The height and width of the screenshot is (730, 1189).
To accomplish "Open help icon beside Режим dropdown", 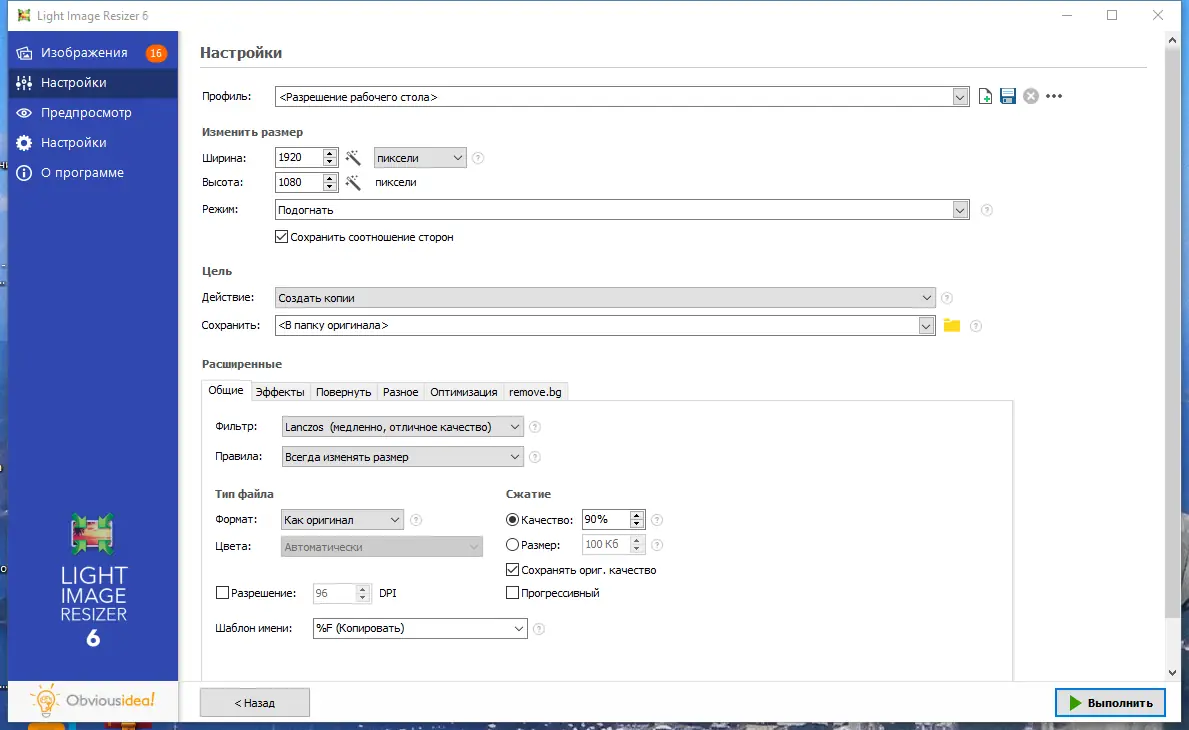I will 987,210.
